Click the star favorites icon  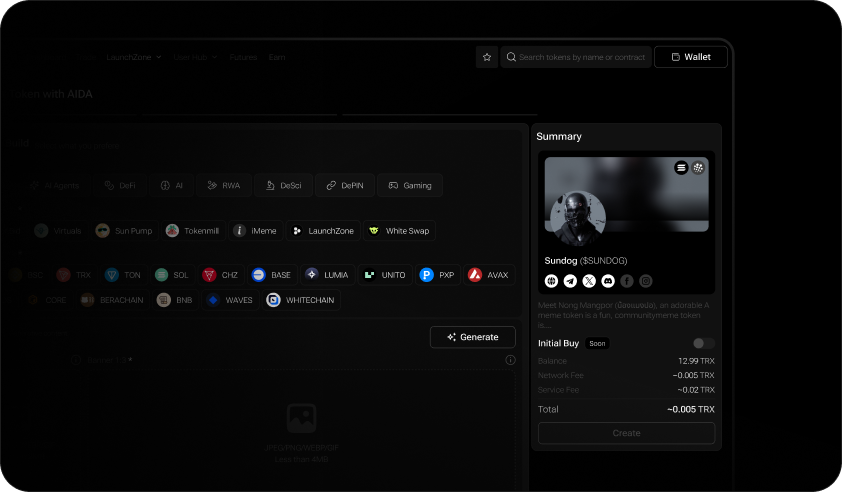click(x=487, y=57)
